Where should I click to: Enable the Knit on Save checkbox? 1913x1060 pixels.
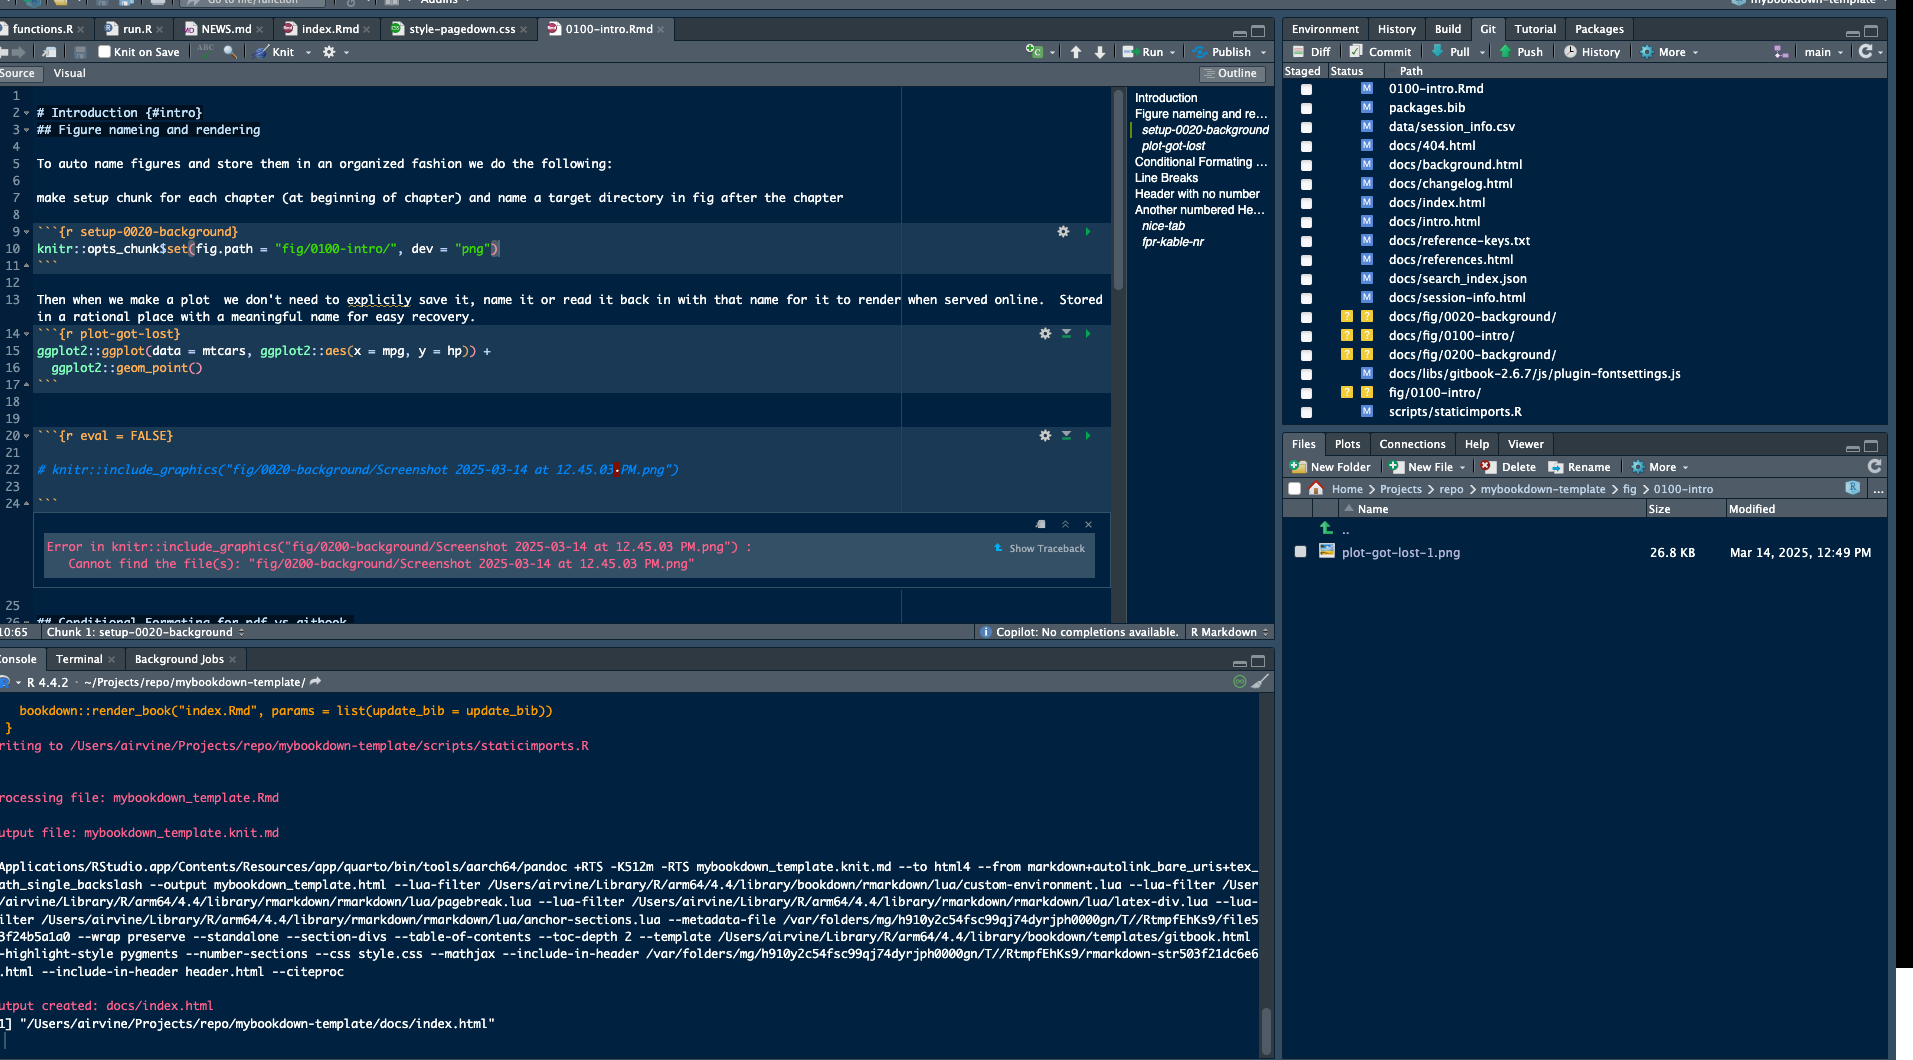[104, 52]
